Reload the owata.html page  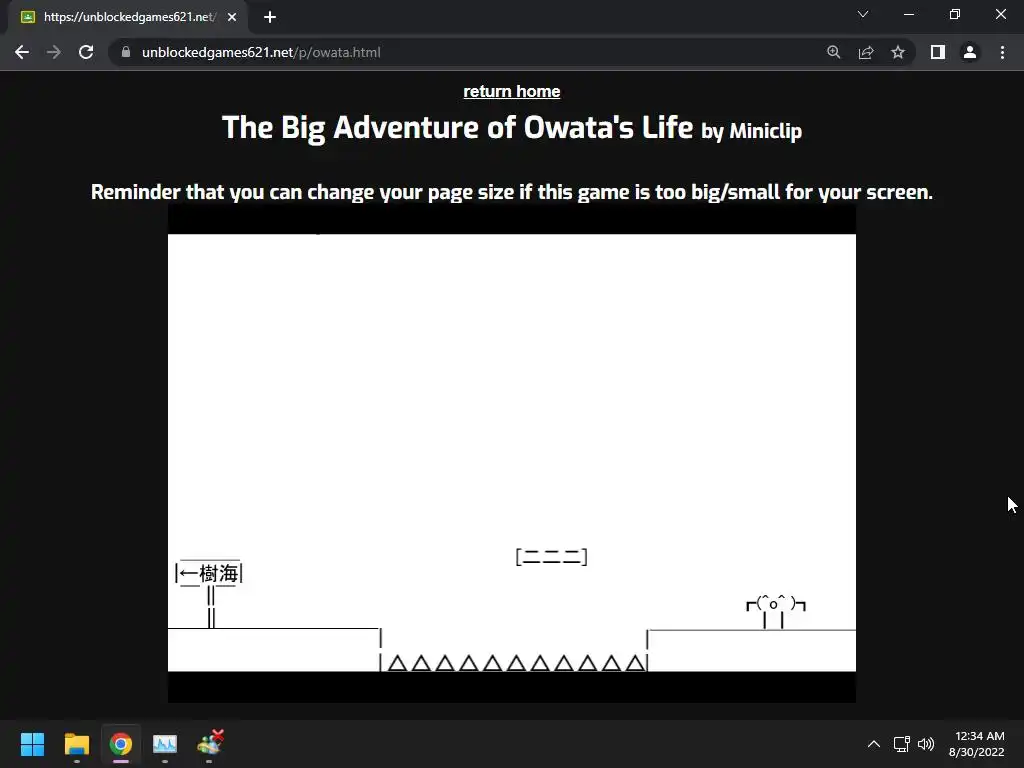pos(86,52)
